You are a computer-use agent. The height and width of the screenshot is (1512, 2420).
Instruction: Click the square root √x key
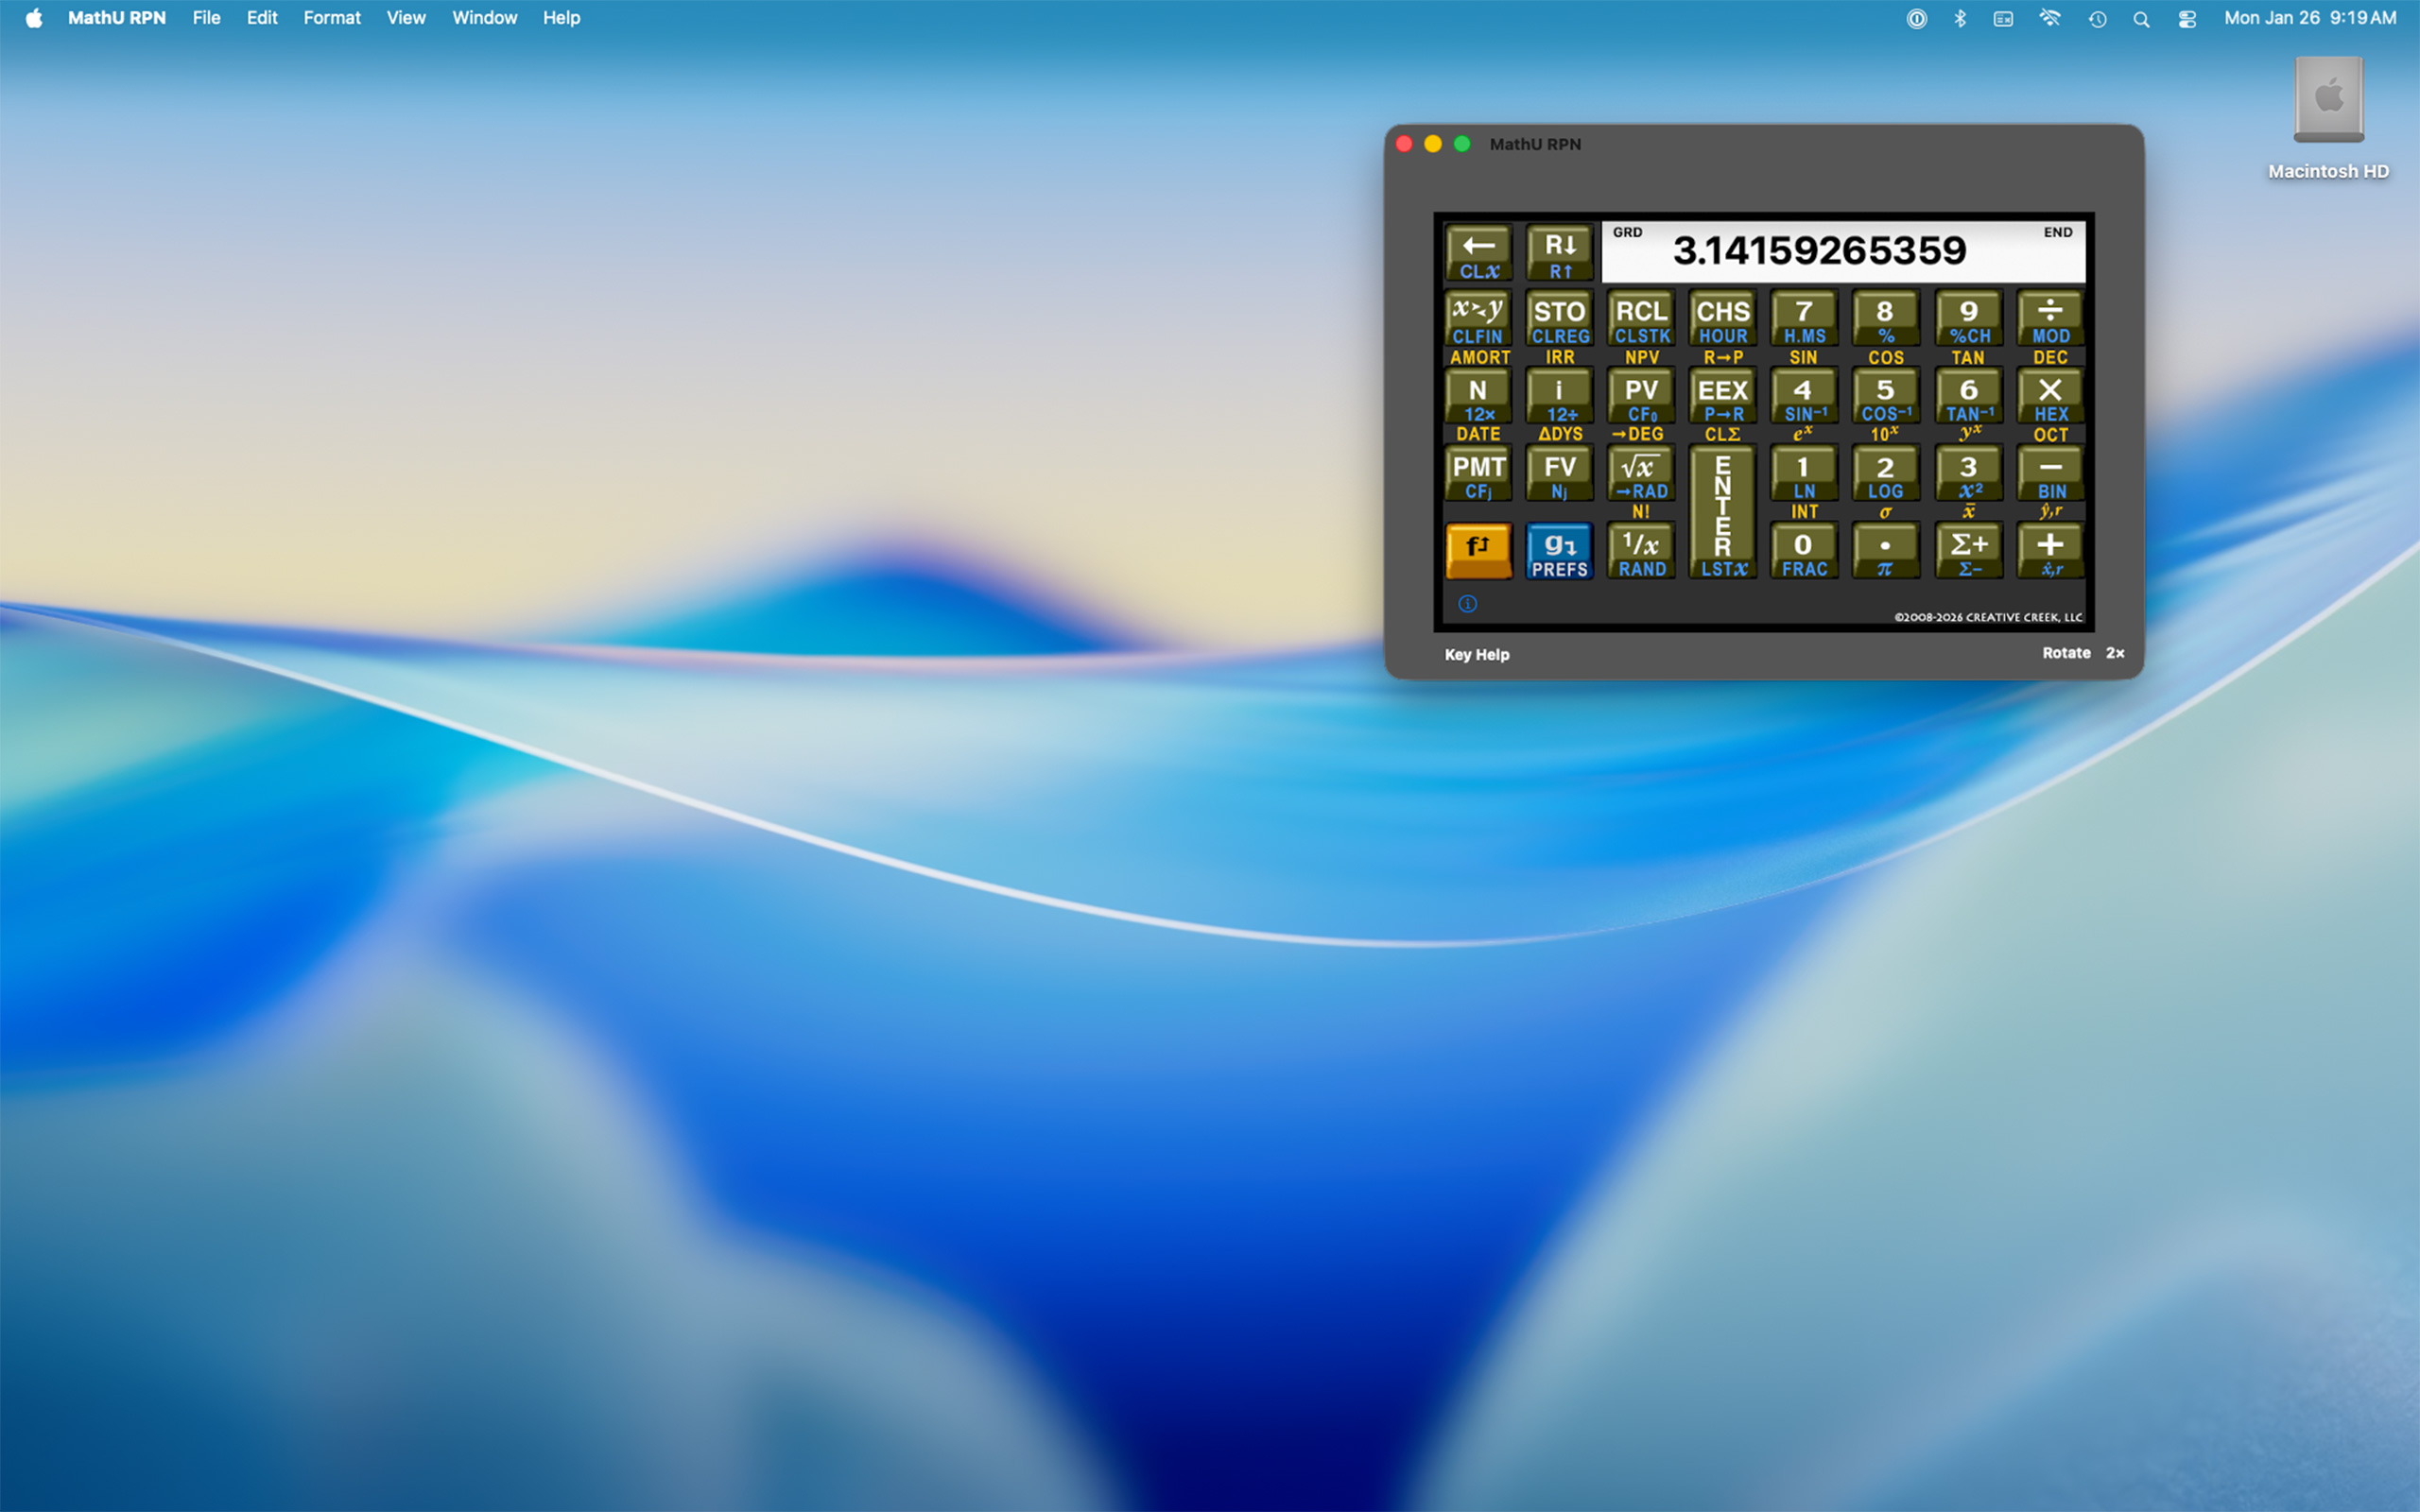coord(1642,474)
